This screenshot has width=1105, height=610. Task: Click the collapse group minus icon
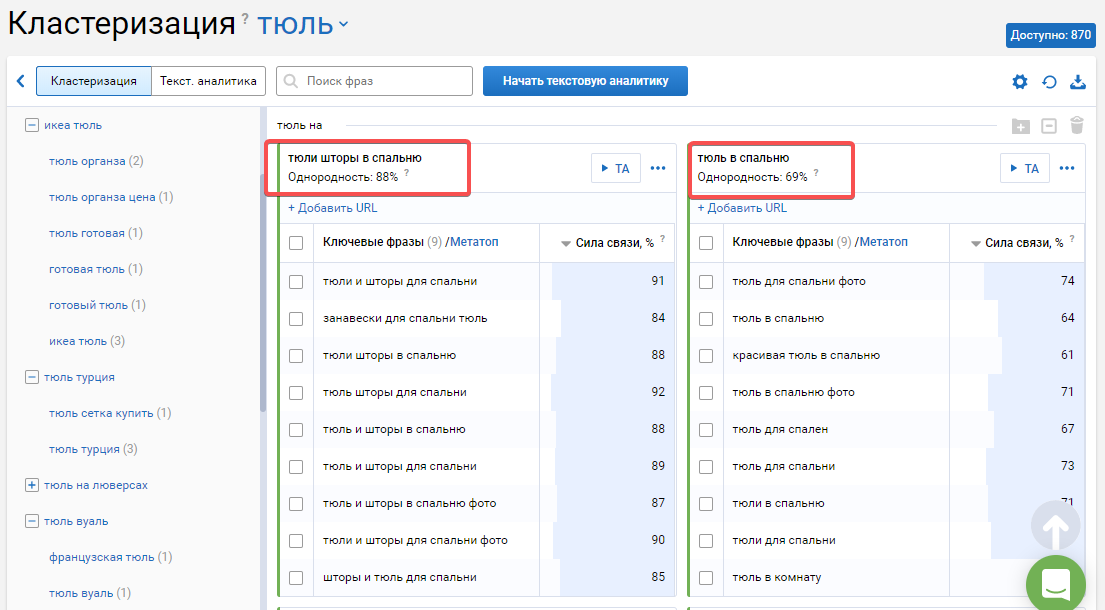[1049, 126]
